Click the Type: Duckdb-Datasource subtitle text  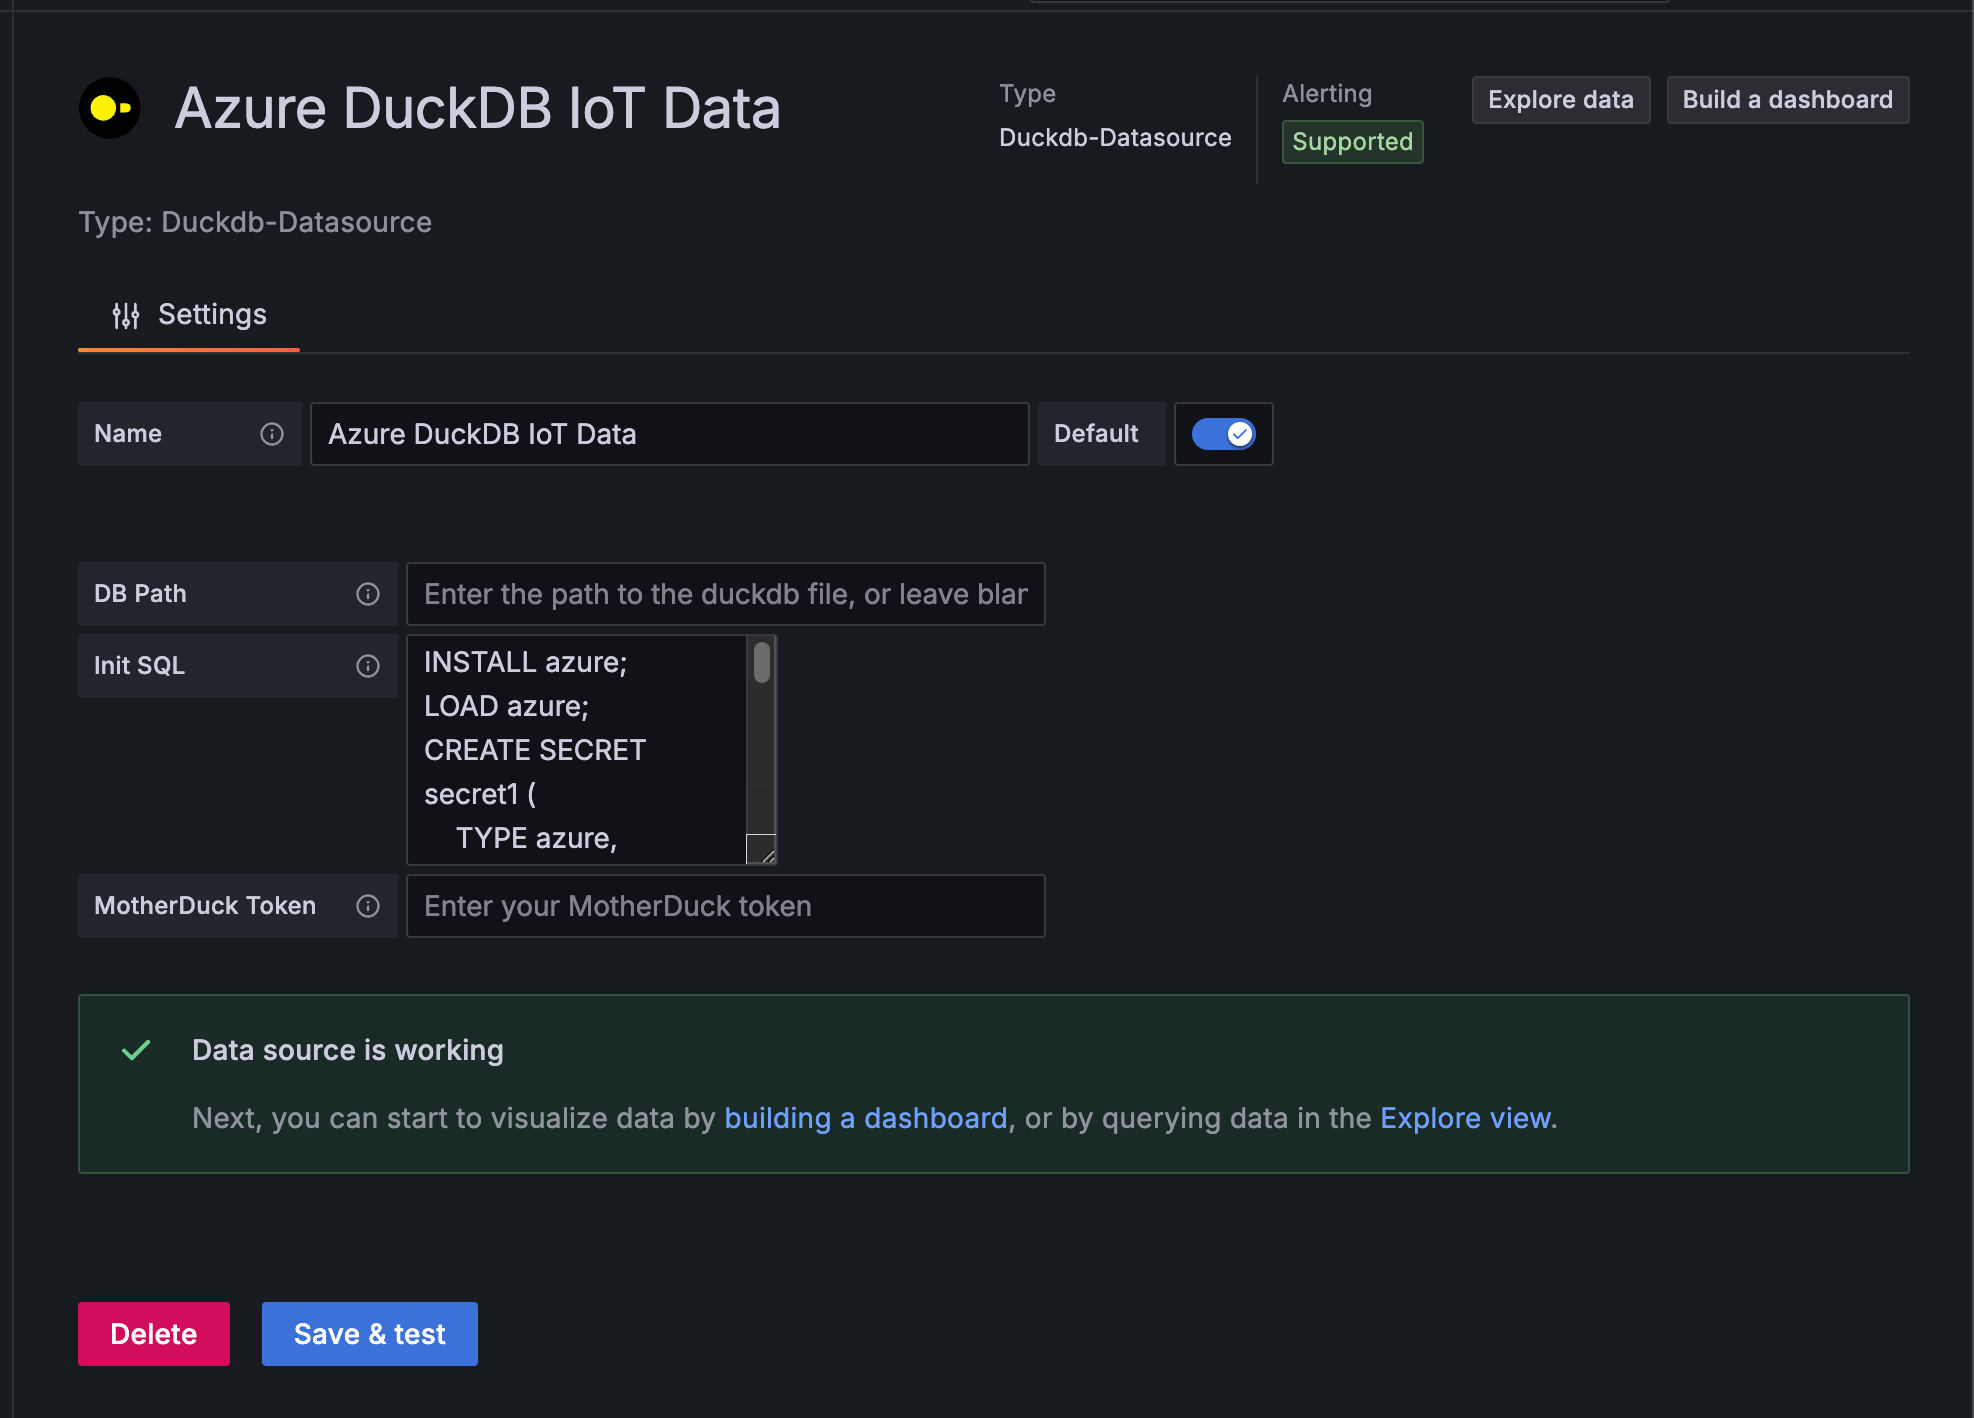point(255,222)
